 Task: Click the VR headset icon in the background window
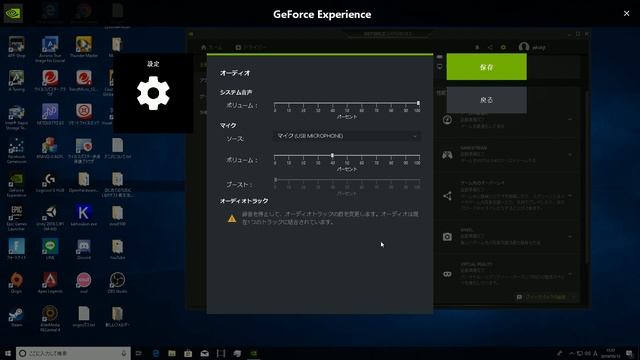(x=447, y=274)
